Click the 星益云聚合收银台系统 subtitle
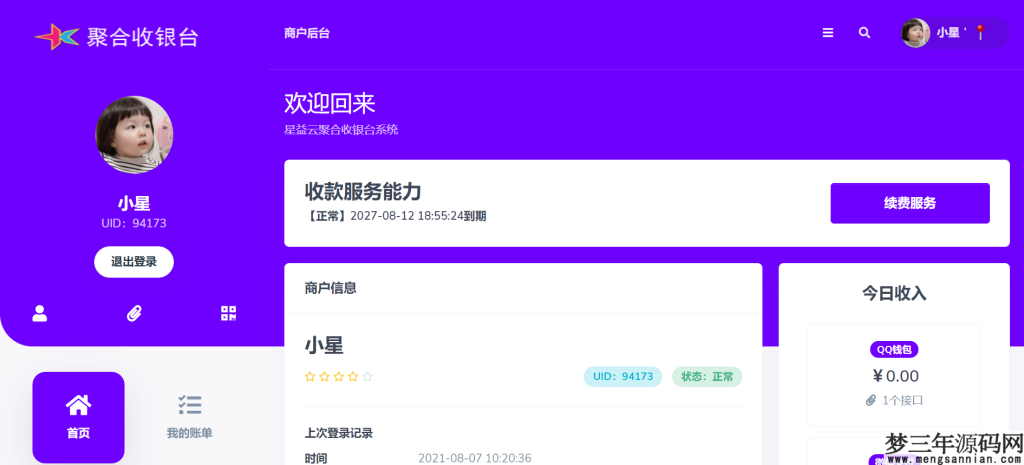 [x=341, y=130]
